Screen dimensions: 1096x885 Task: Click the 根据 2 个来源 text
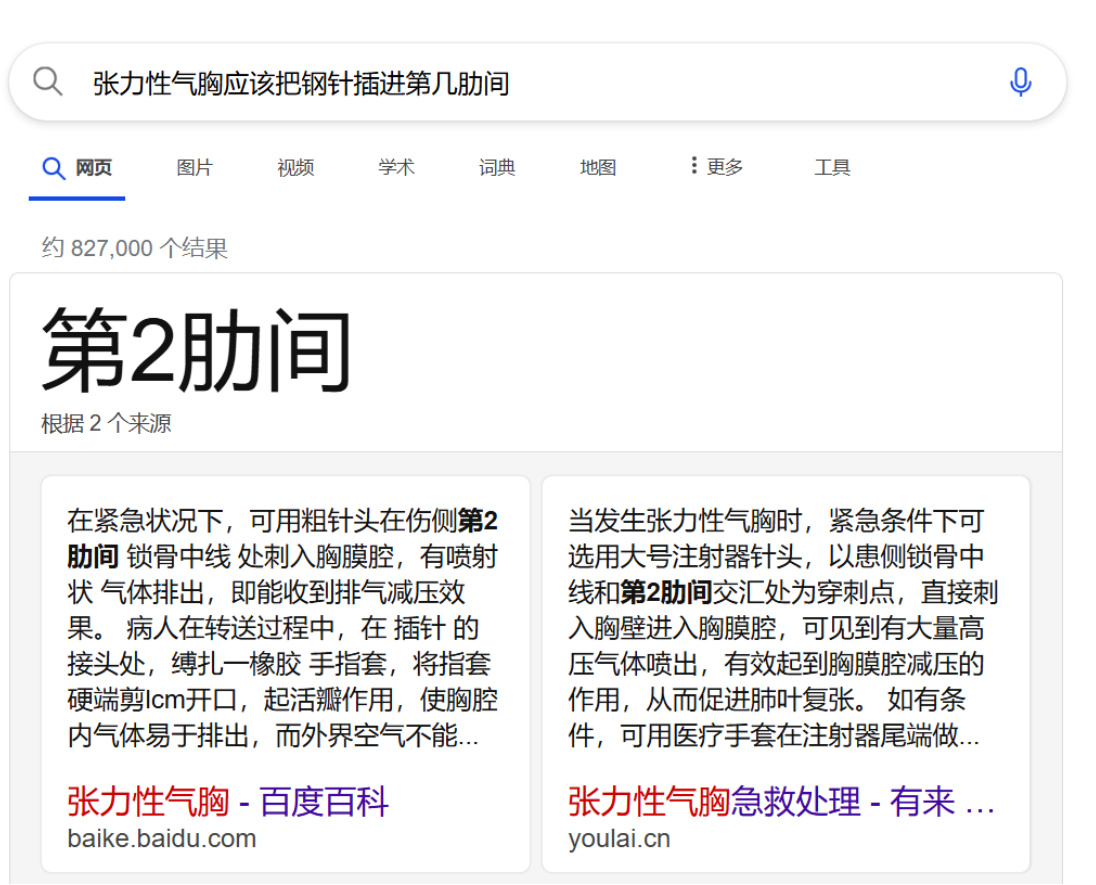coord(106,423)
